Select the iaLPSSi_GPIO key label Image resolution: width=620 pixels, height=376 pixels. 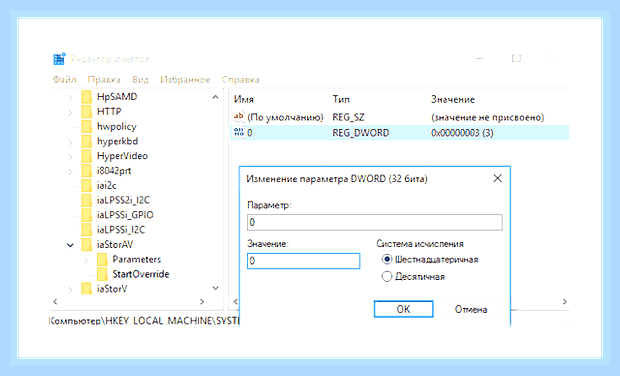point(125,215)
